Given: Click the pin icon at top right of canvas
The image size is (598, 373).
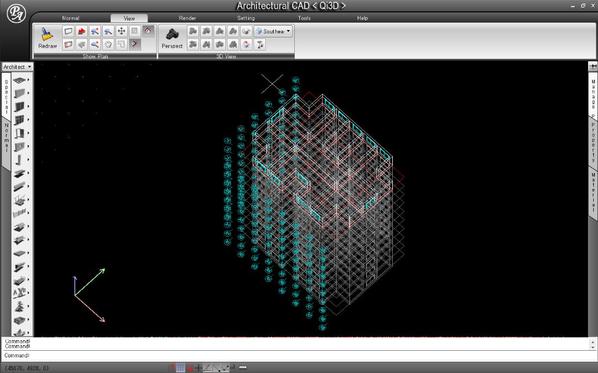Looking at the screenshot, I should (x=593, y=66).
